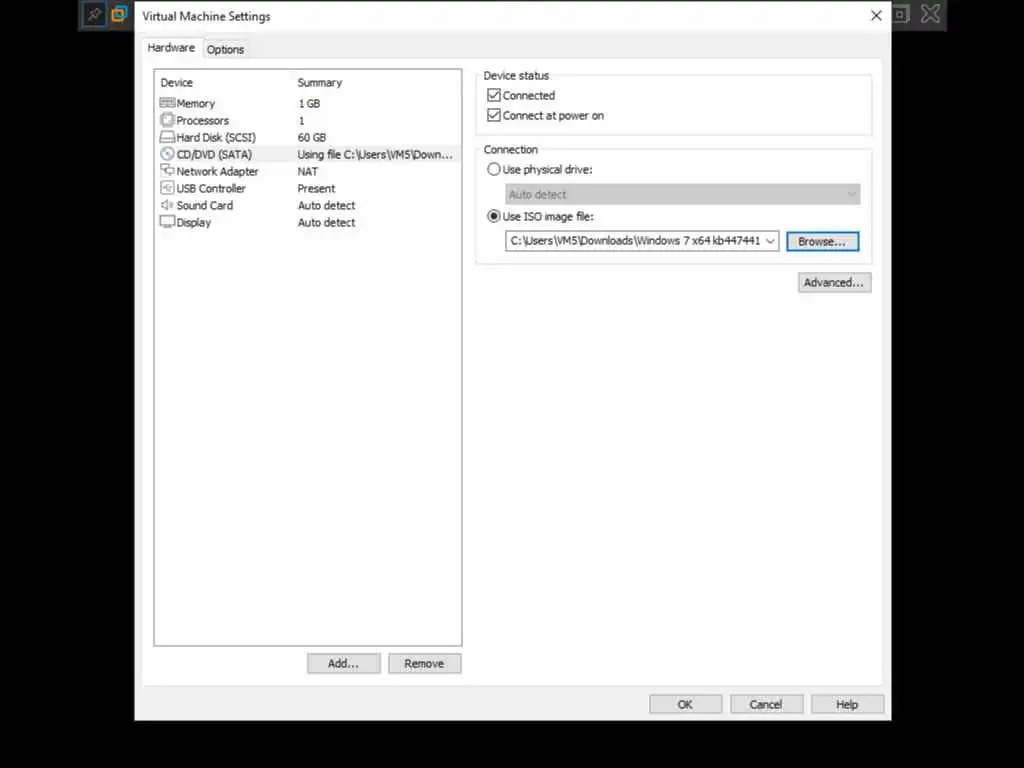Select the Hard Disk (SCSI) row label

coord(216,137)
